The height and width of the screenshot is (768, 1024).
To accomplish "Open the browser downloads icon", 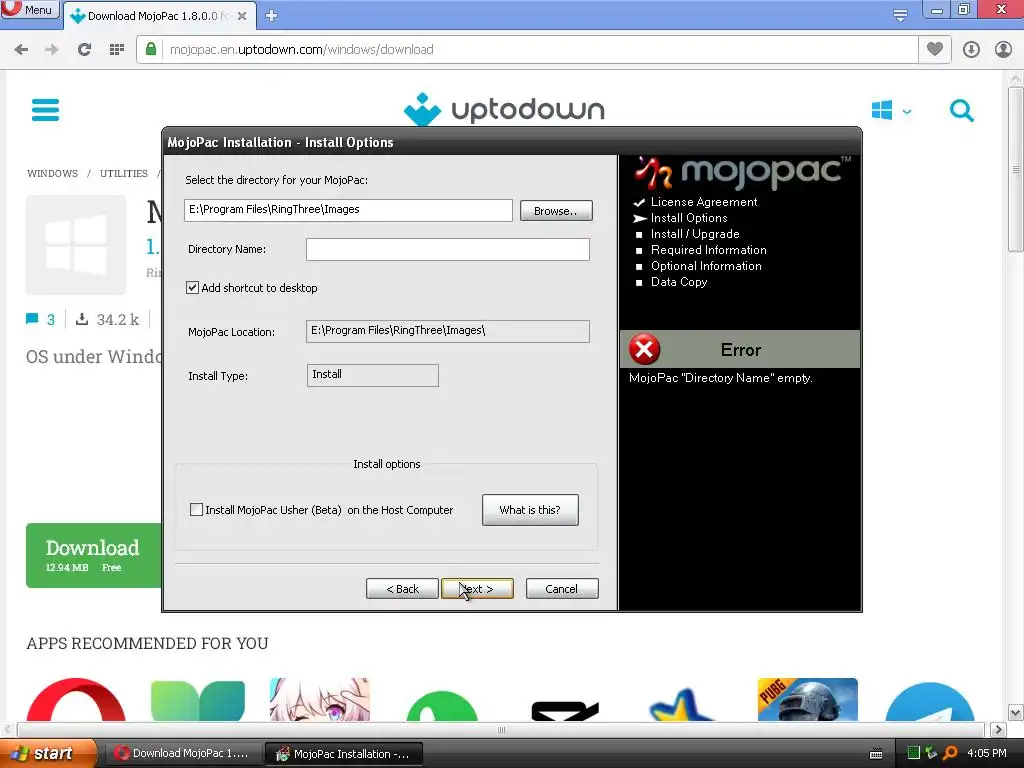I will [x=971, y=50].
